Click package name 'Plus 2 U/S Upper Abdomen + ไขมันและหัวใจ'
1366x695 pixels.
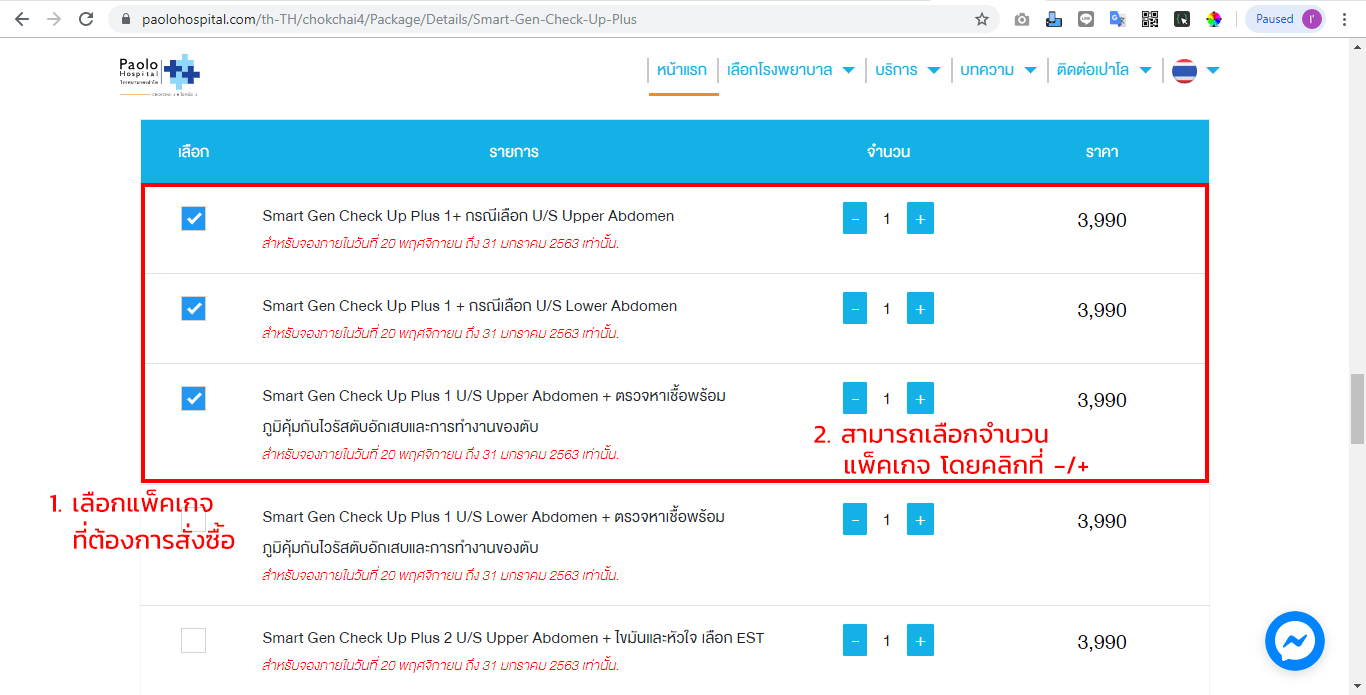pyautogui.click(x=513, y=638)
